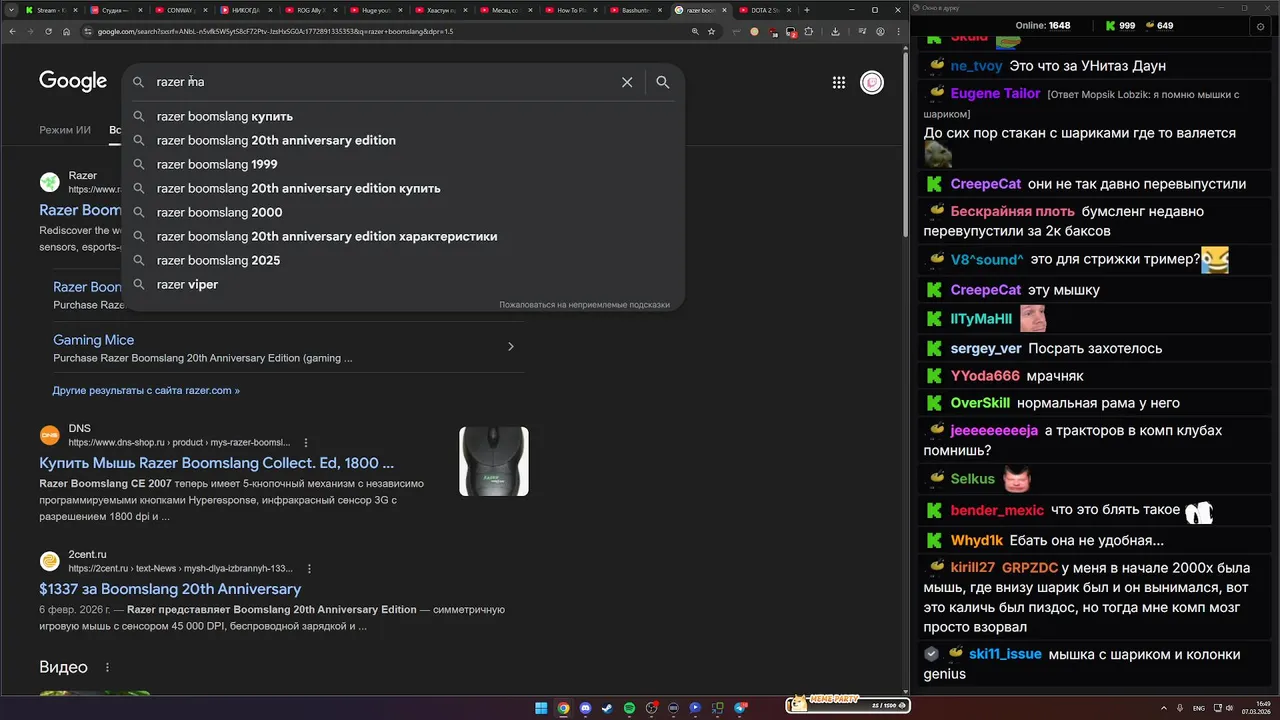The width and height of the screenshot is (1280, 720).
Task: Click username CreepeCat next to 'эту мышку'
Action: click(986, 290)
